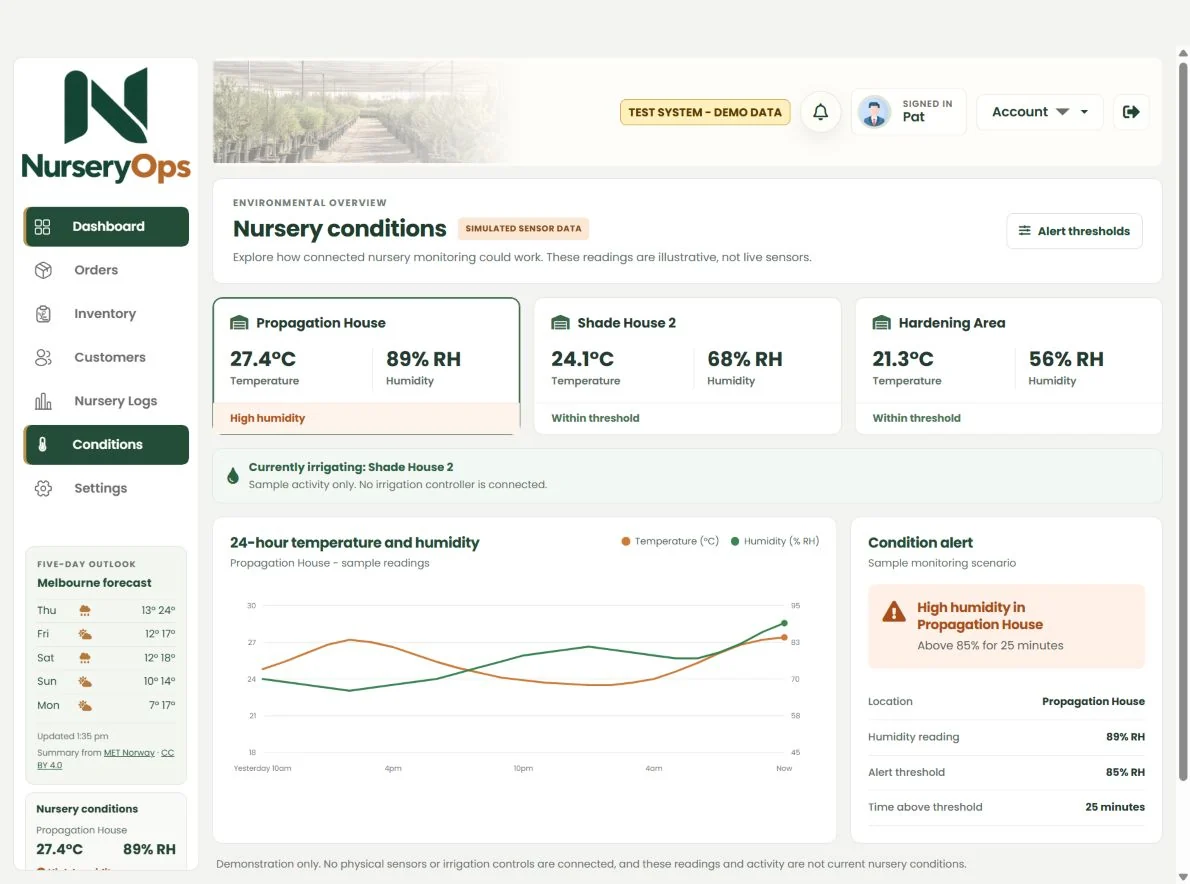Click the page vertical scrollbar

pyautogui.click(x=1182, y=421)
